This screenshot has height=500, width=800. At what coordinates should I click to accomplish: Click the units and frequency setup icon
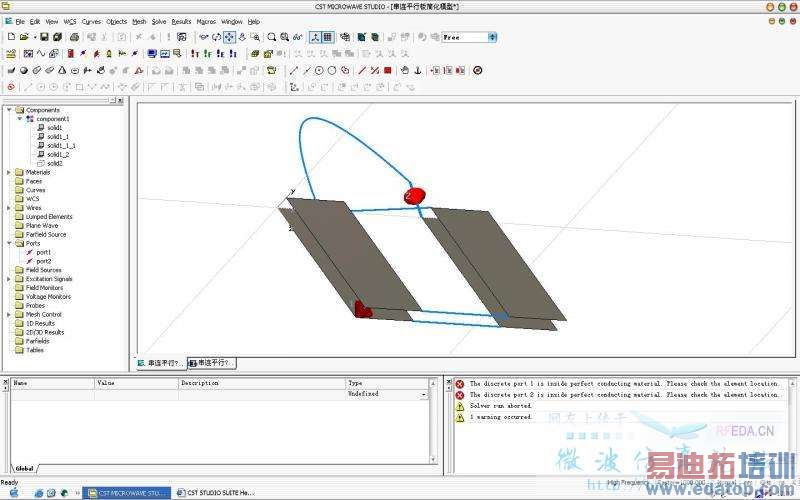point(11,54)
